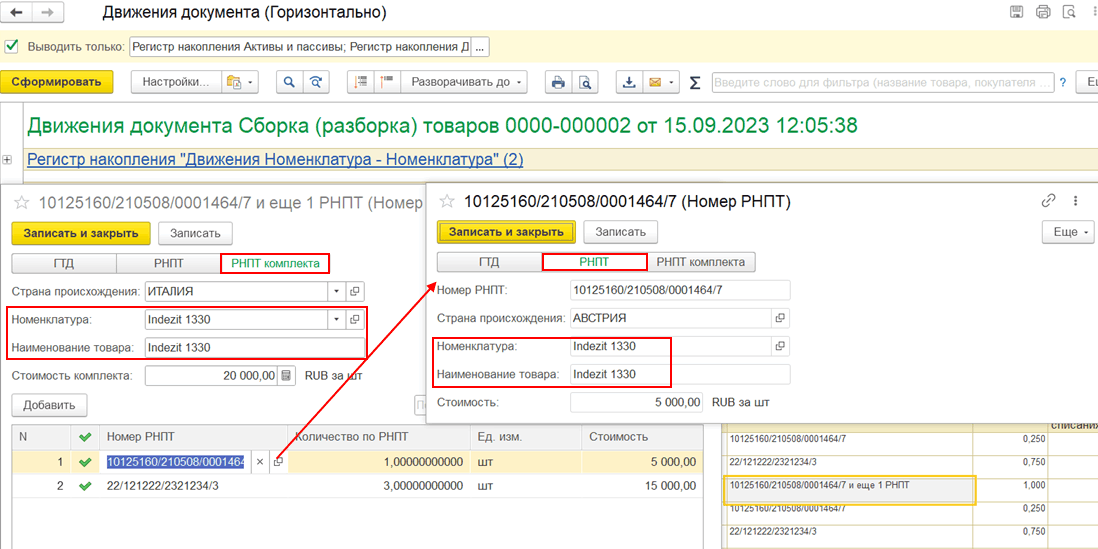Click the Добавить button

coord(49,405)
